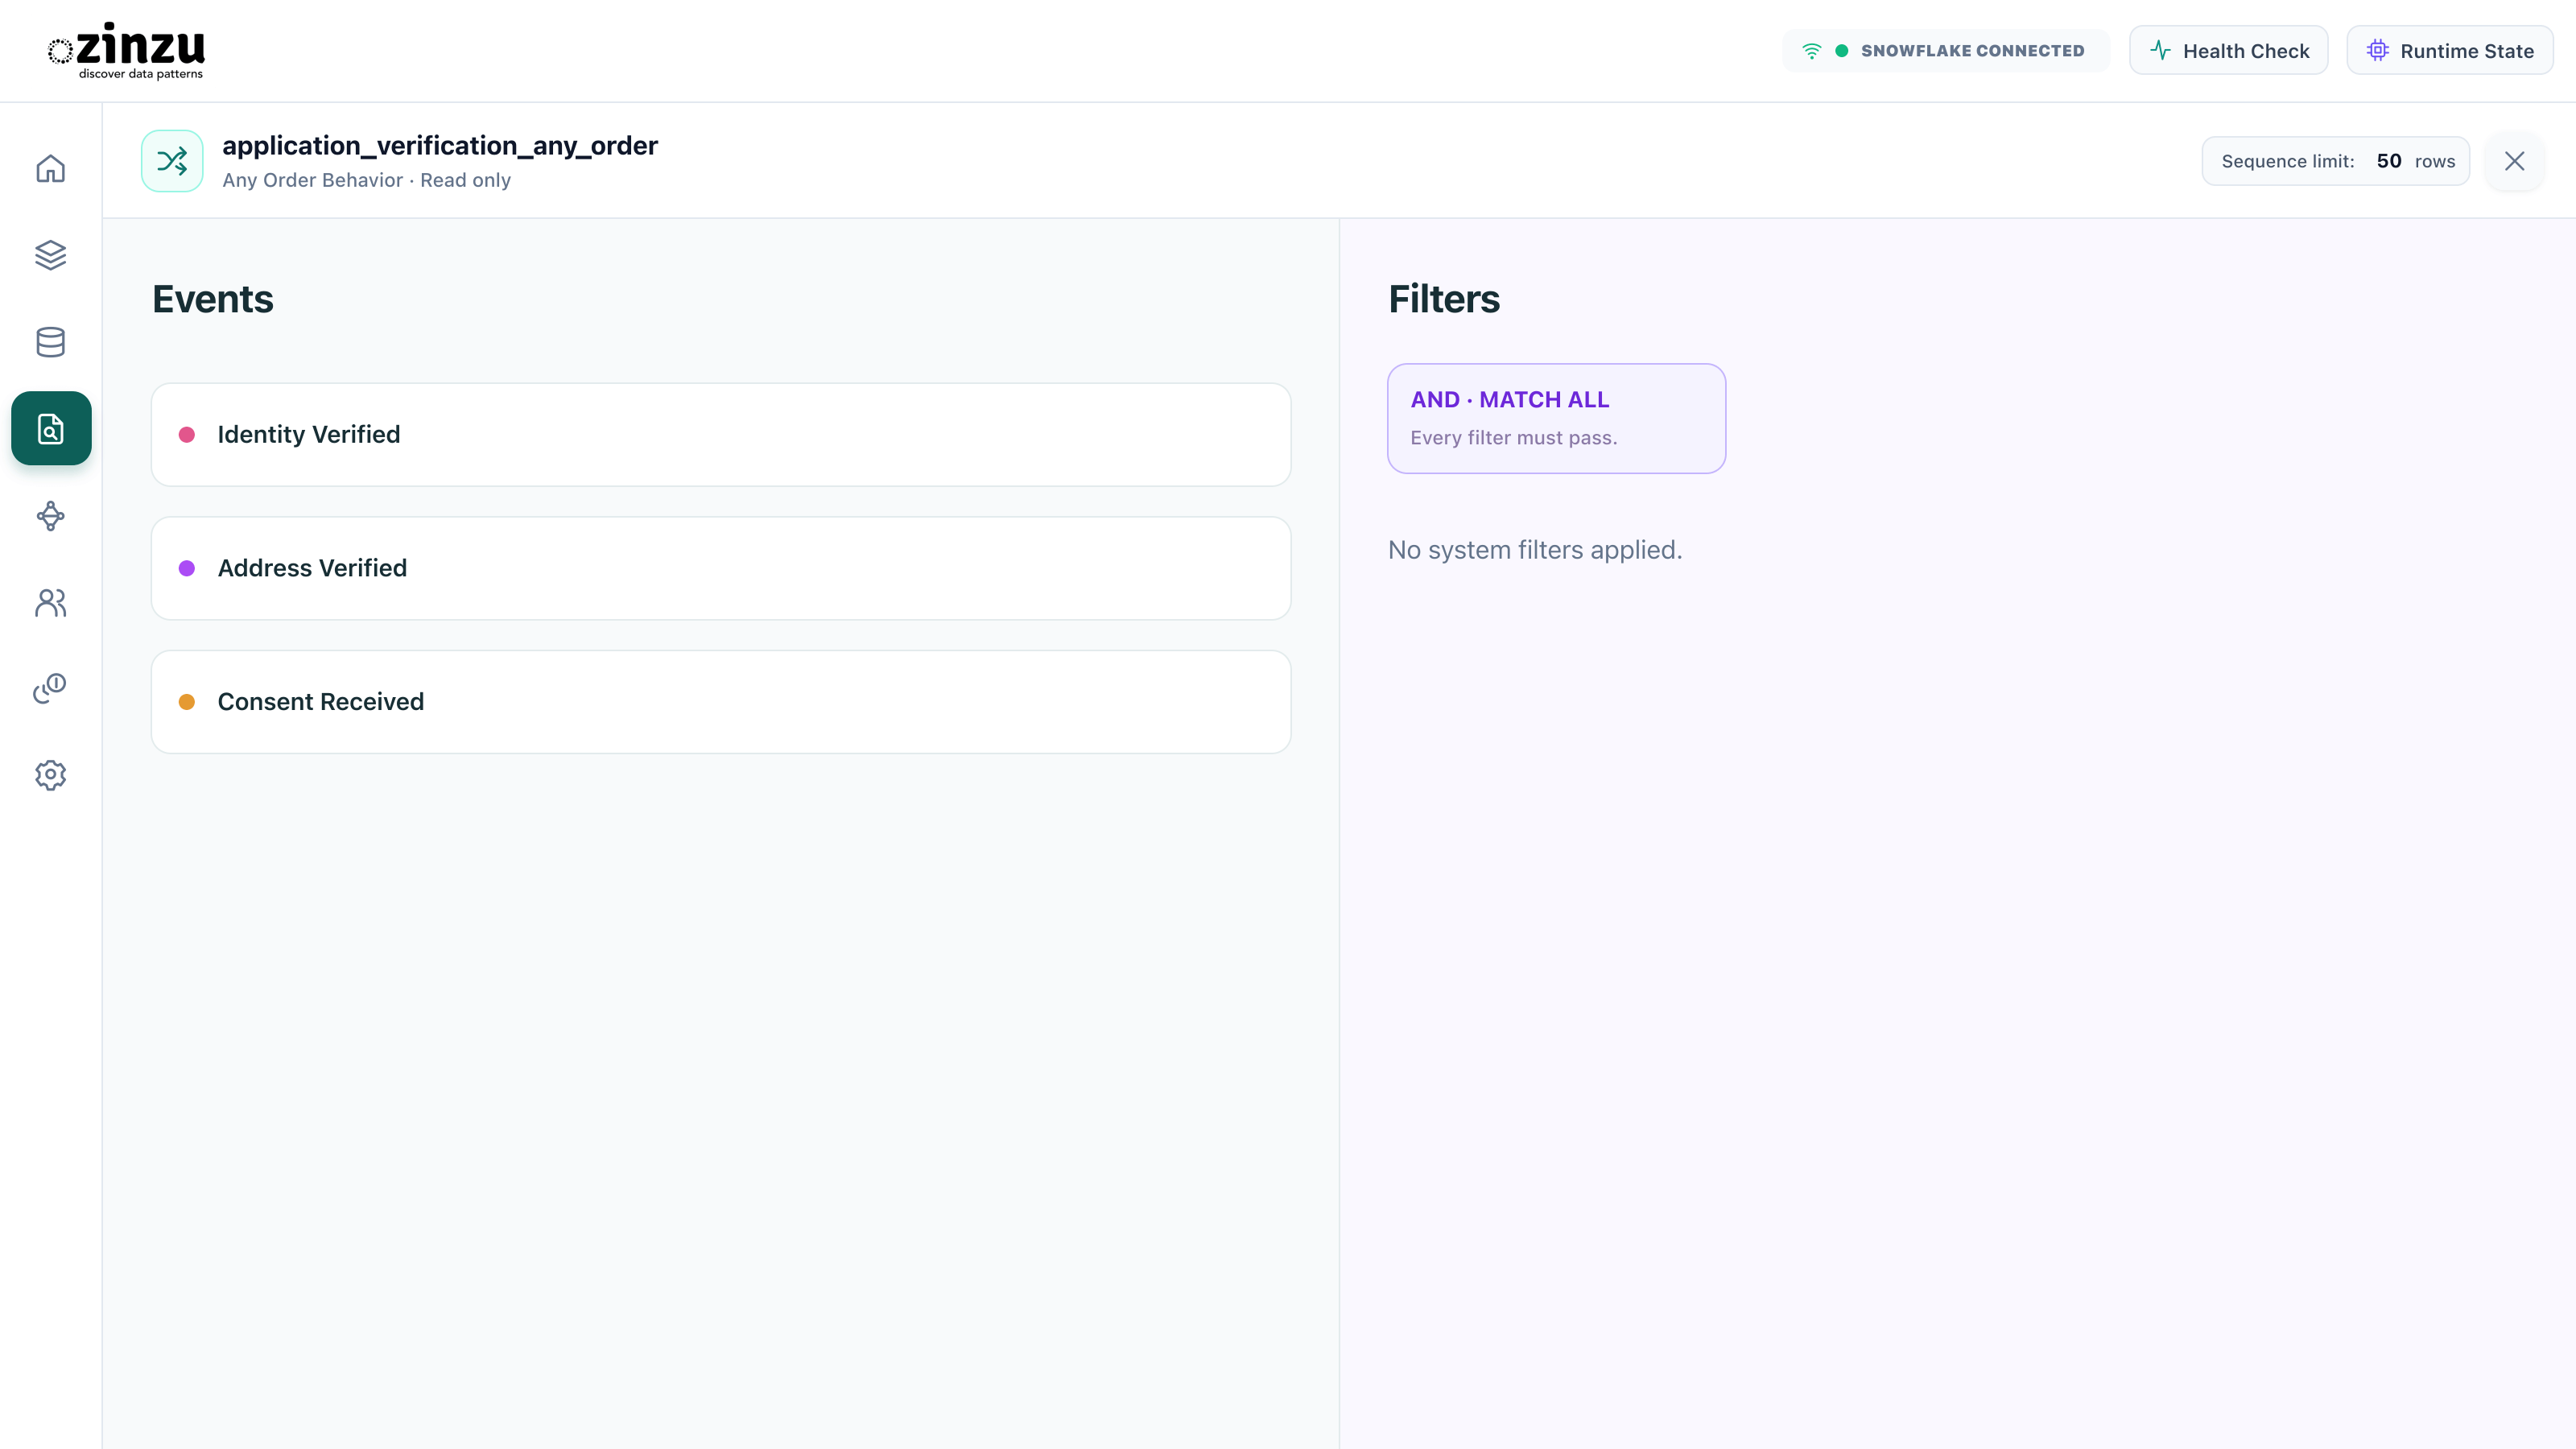The height and width of the screenshot is (1449, 2576).
Task: Open the Health Check panel
Action: pos(2228,51)
